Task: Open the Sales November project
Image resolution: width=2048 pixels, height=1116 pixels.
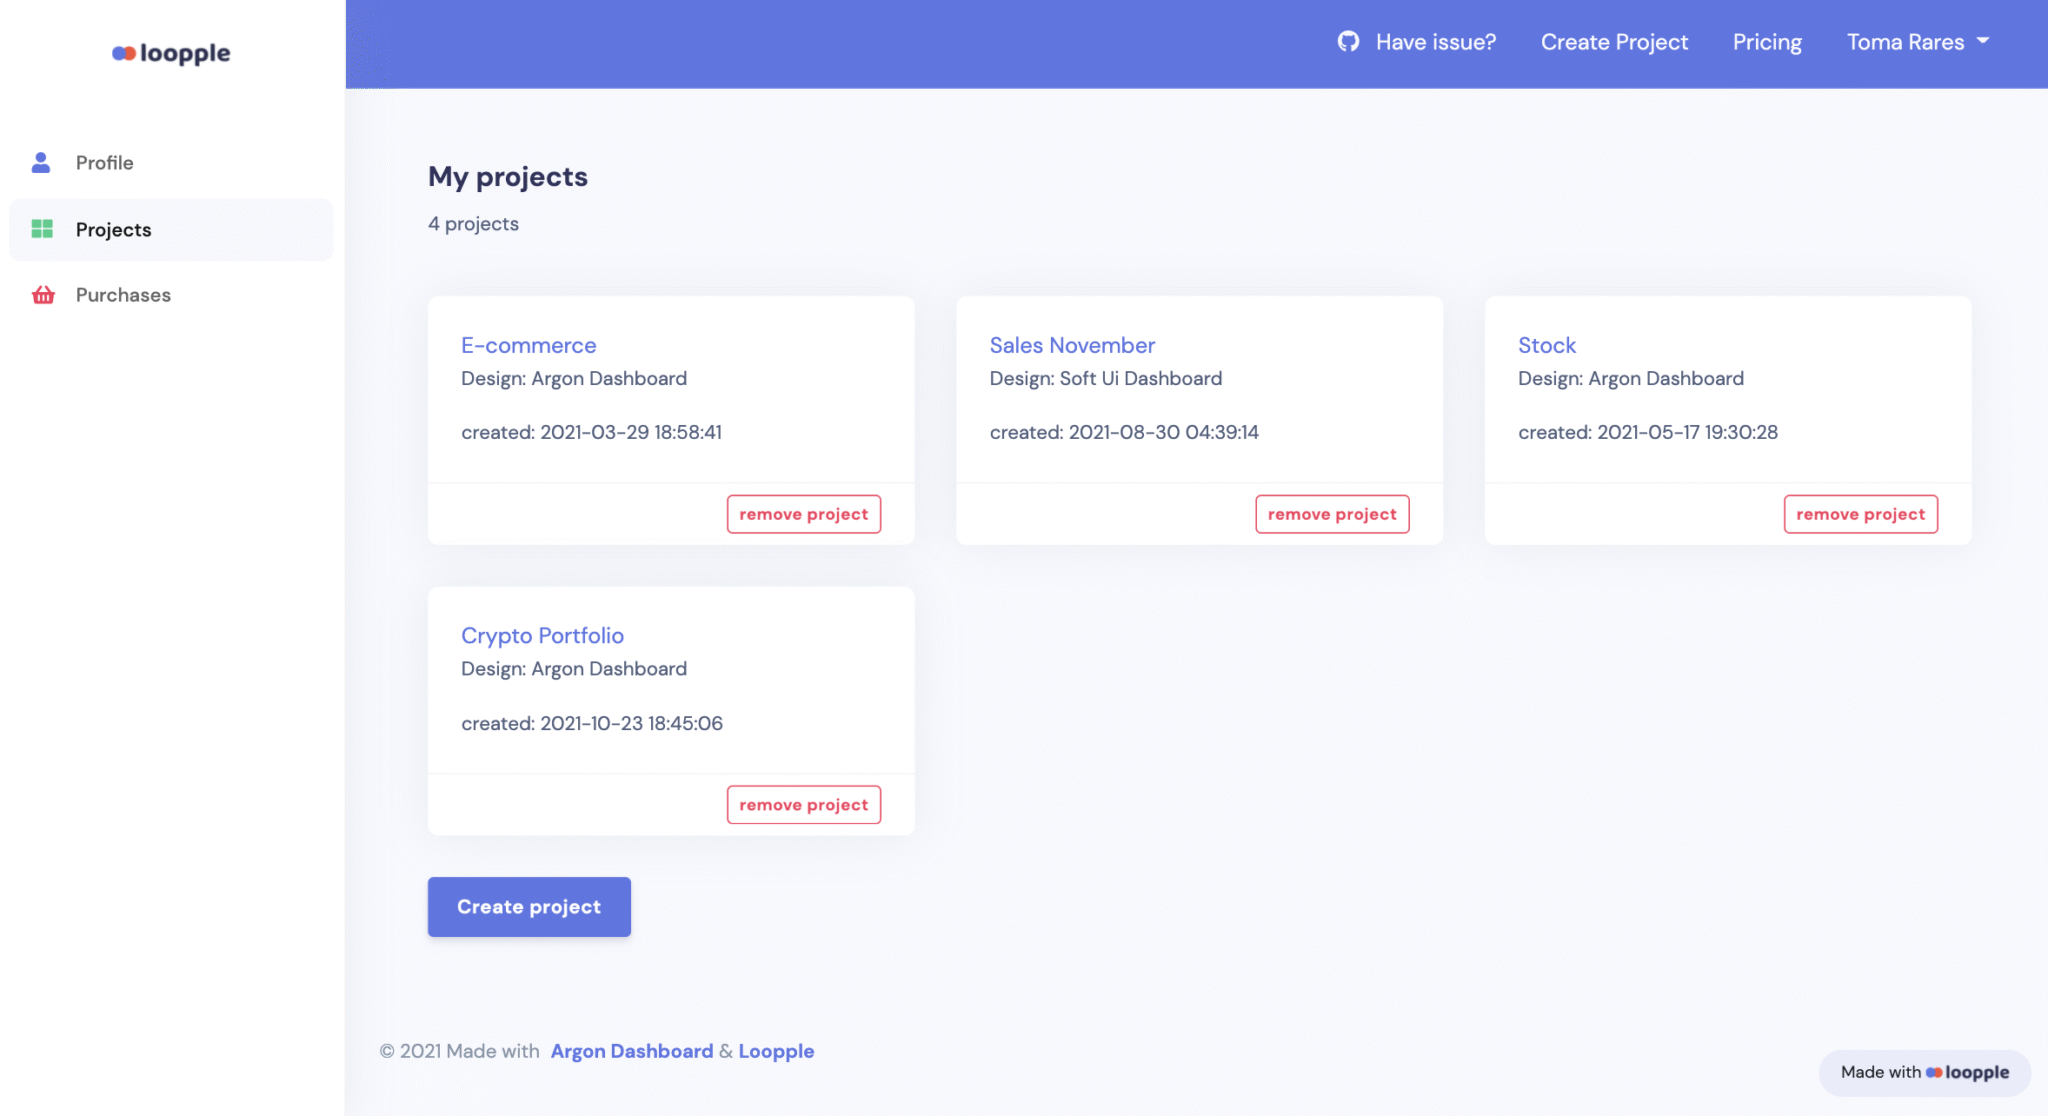Action: tap(1071, 345)
